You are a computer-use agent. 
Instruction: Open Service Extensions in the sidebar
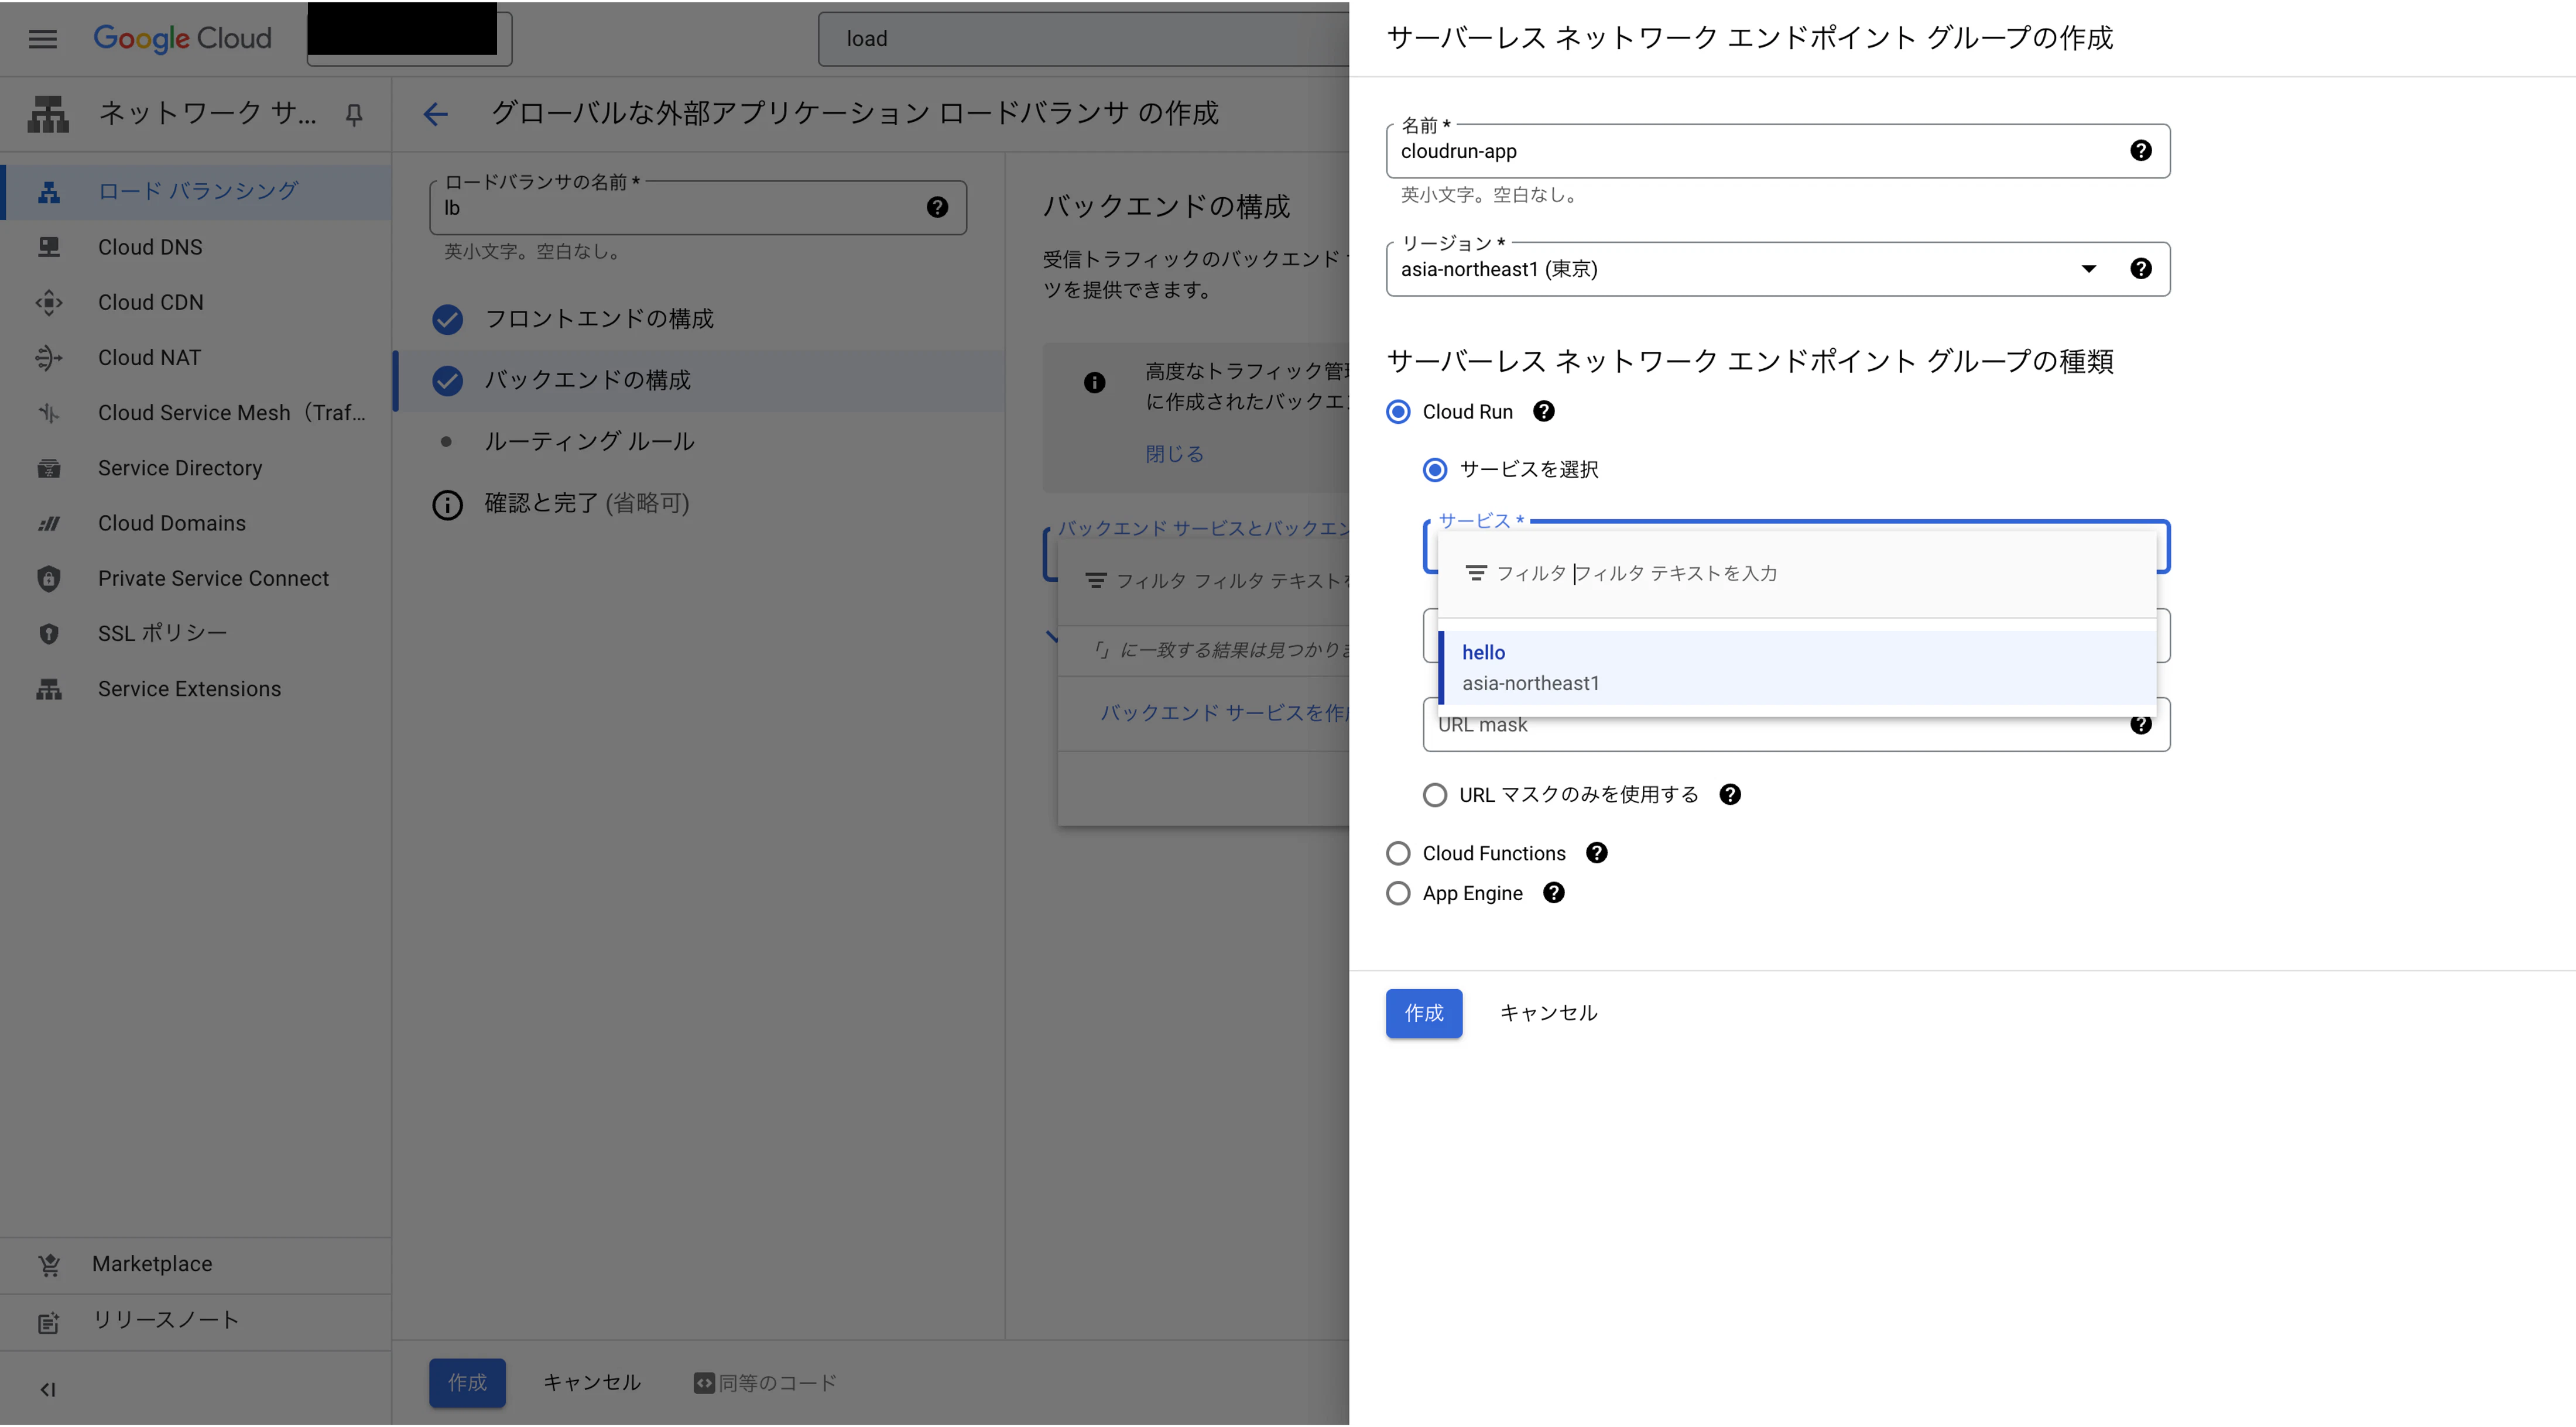pos(197,689)
